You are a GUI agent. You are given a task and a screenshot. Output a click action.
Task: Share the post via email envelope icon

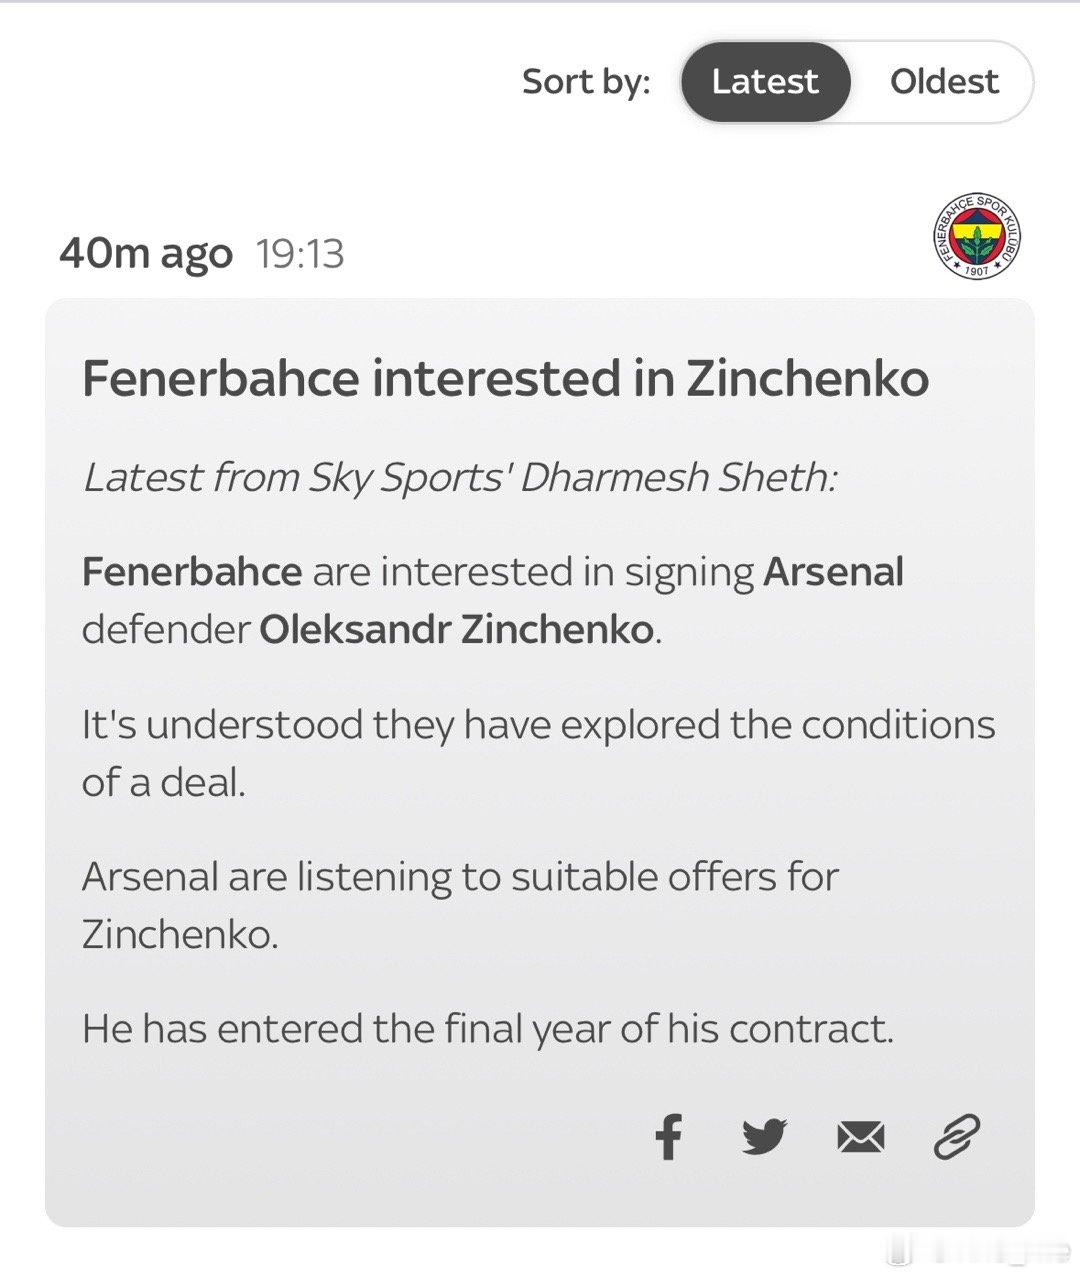click(861, 1137)
